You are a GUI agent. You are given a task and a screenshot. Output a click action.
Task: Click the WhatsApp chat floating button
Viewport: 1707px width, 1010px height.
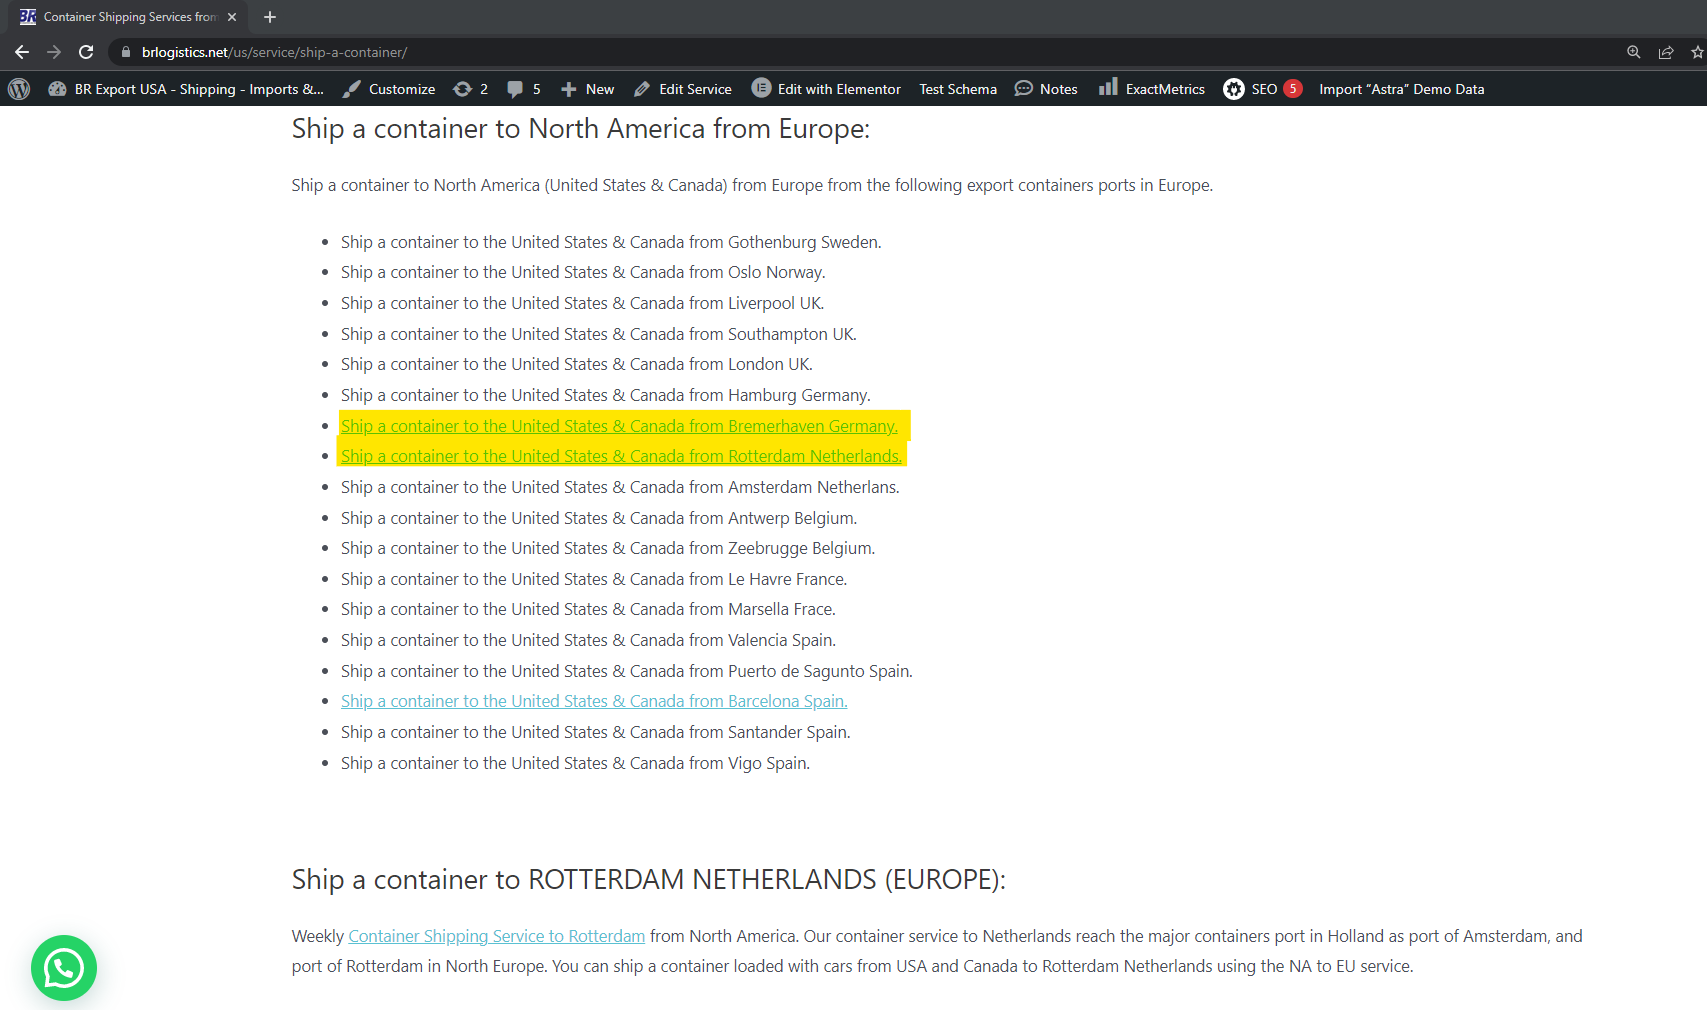[x=64, y=967]
